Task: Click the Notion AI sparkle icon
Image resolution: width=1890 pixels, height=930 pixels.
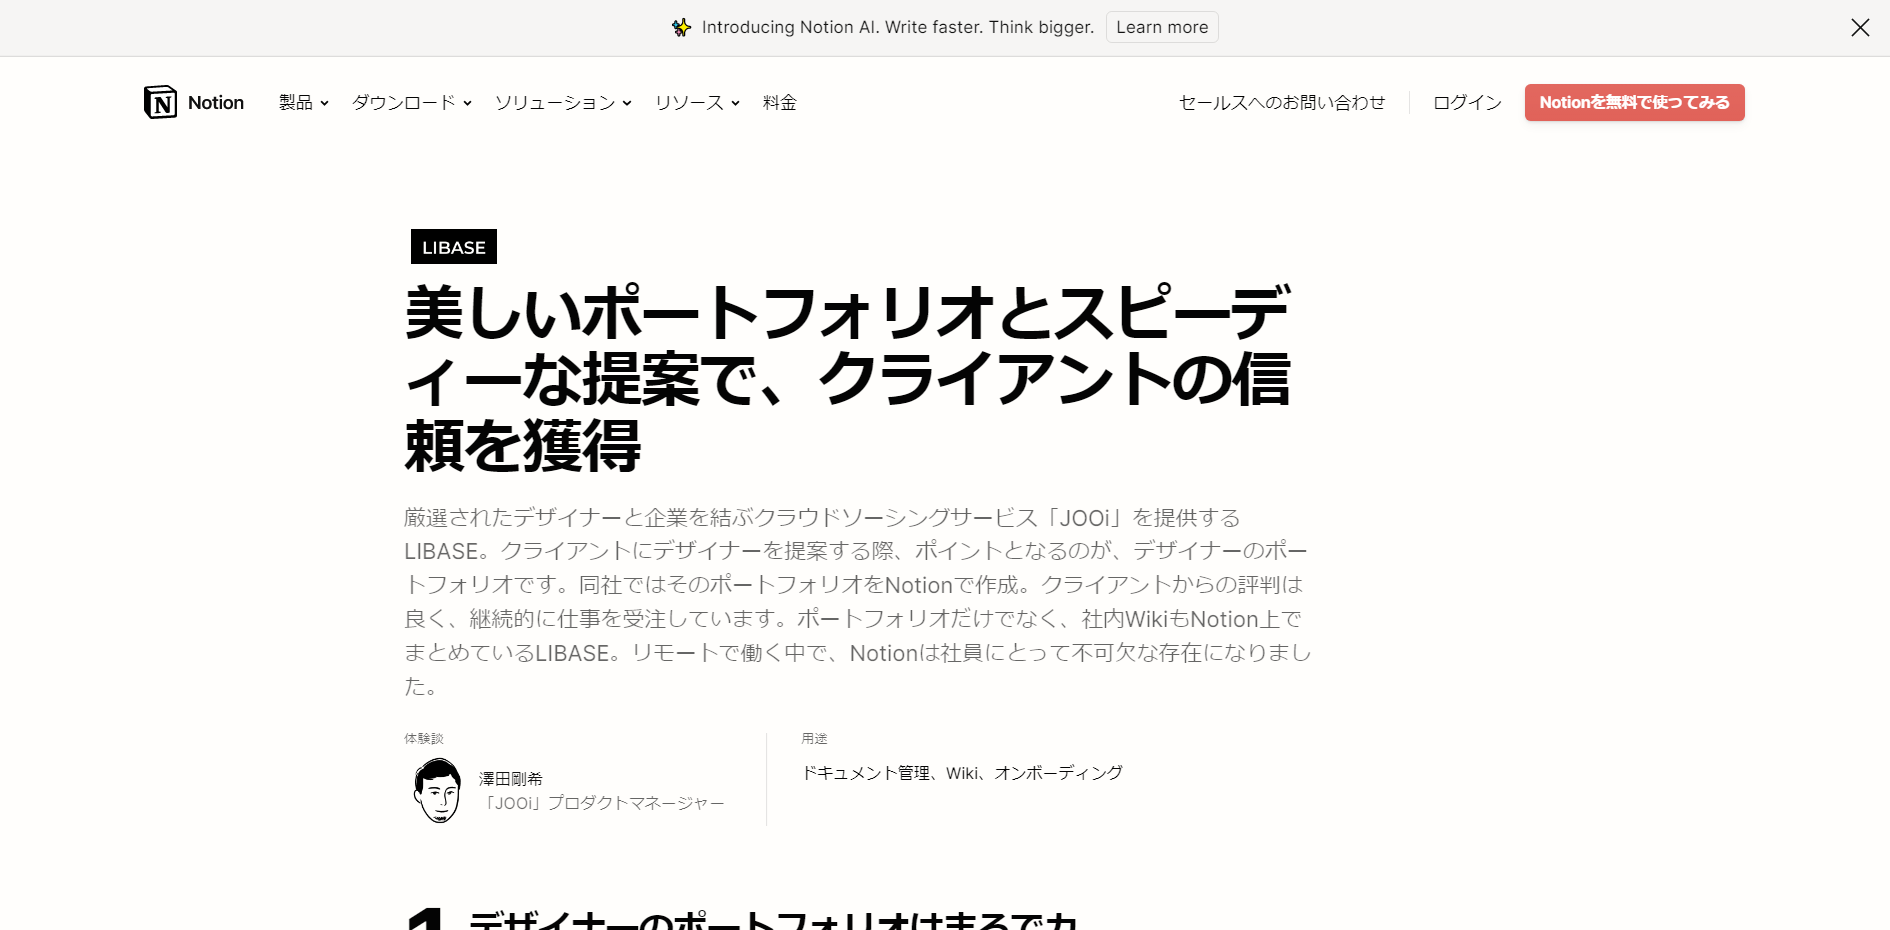Action: point(681,27)
